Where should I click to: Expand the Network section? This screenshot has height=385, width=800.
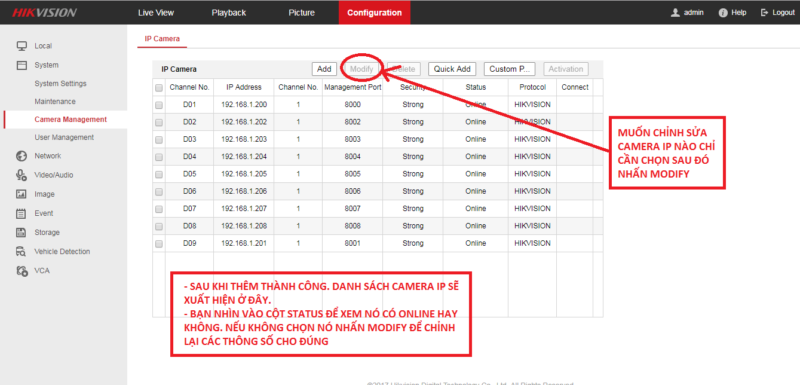(47, 156)
